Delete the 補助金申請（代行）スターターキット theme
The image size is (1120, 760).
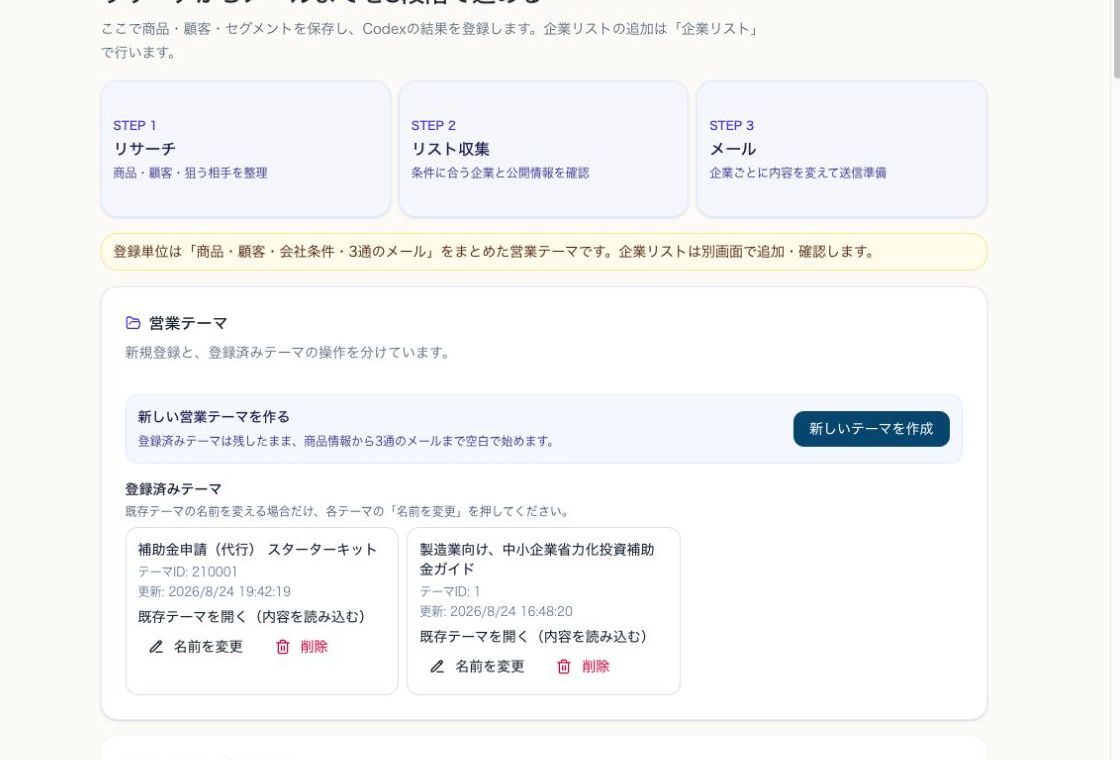pyautogui.click(x=301, y=647)
